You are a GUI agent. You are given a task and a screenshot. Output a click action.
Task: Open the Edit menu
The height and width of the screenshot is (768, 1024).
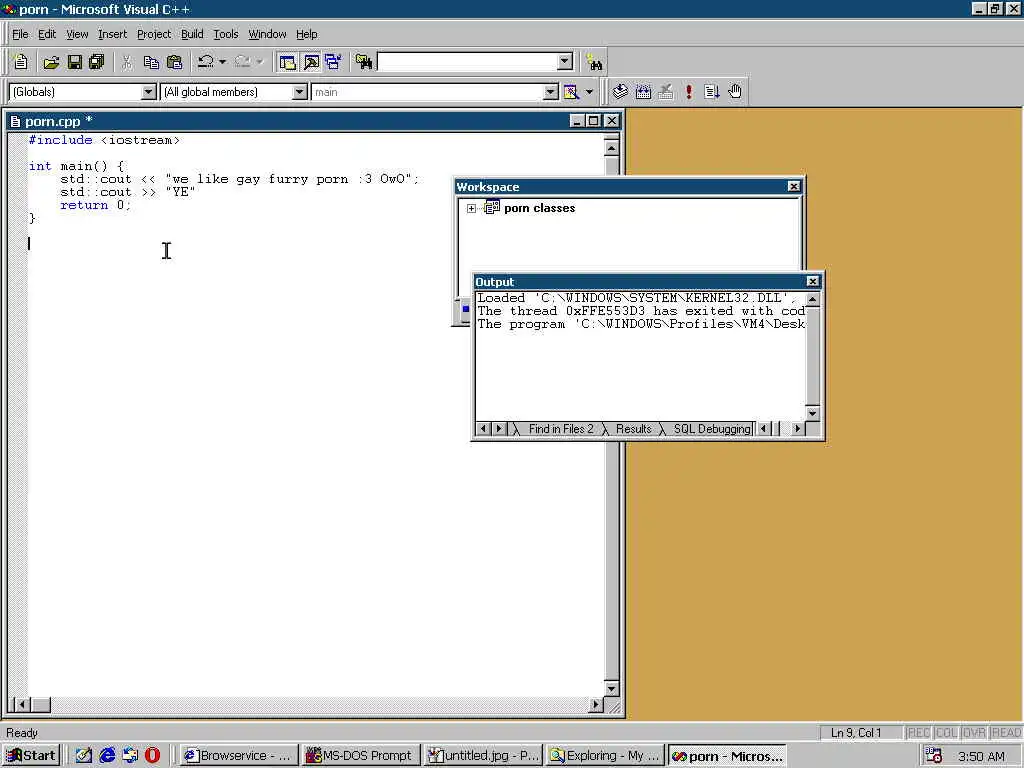(x=46, y=34)
